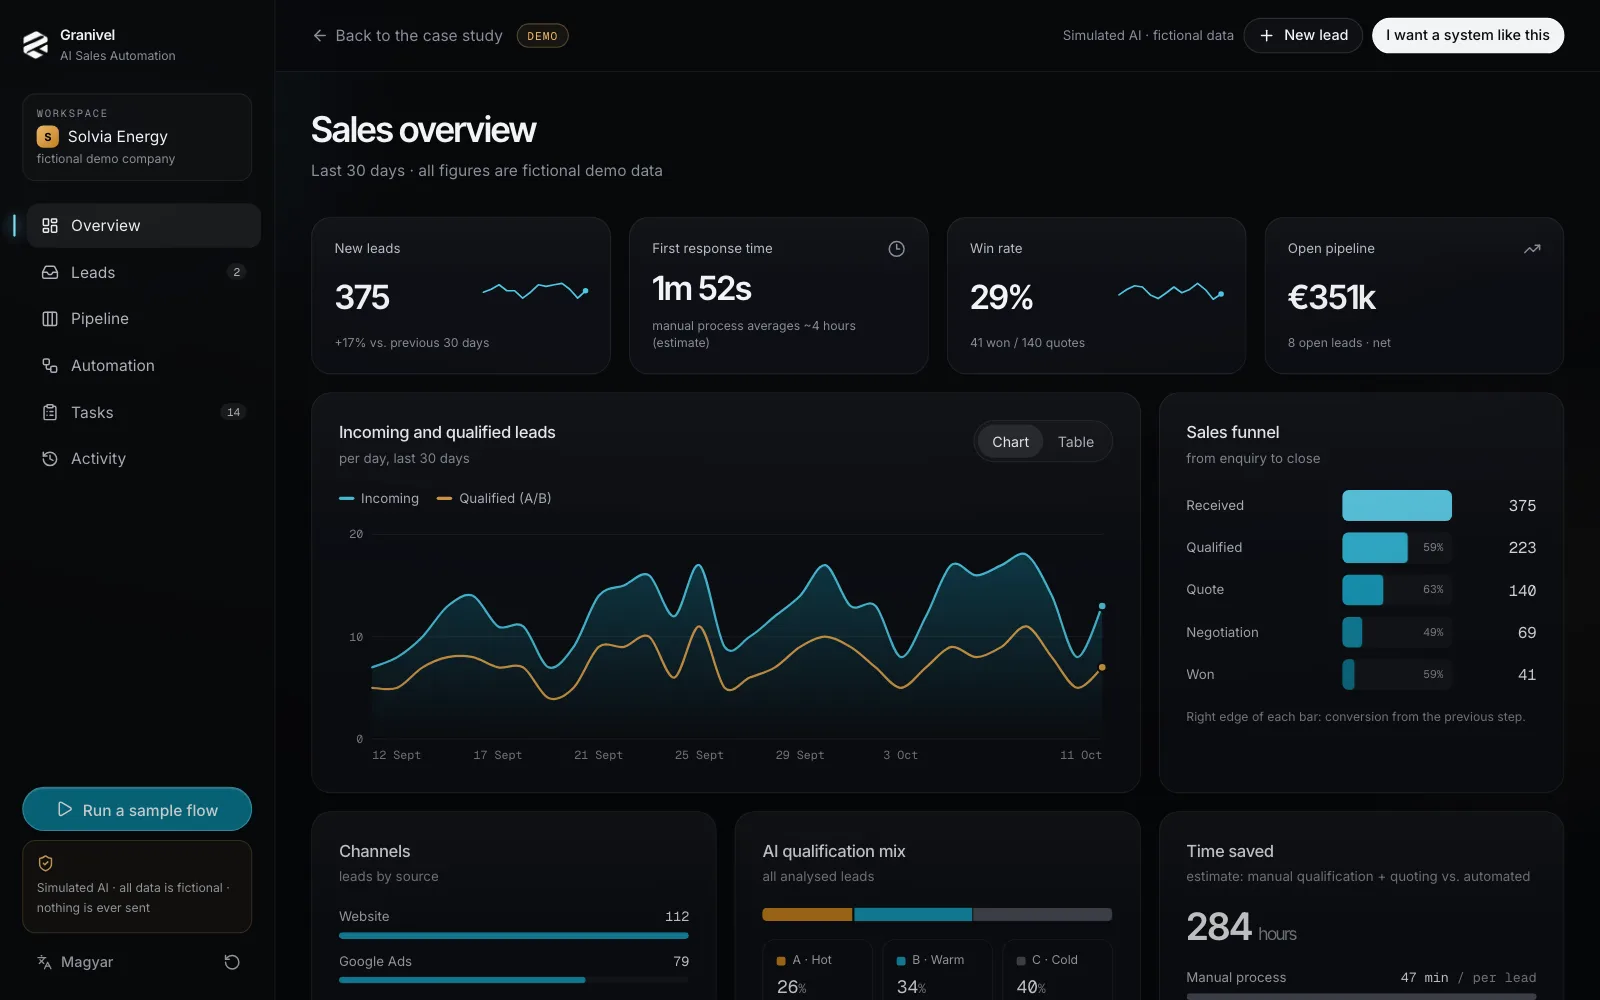Click the trend arrow icon in Open pipeline card
This screenshot has width=1600, height=1000.
click(x=1532, y=249)
